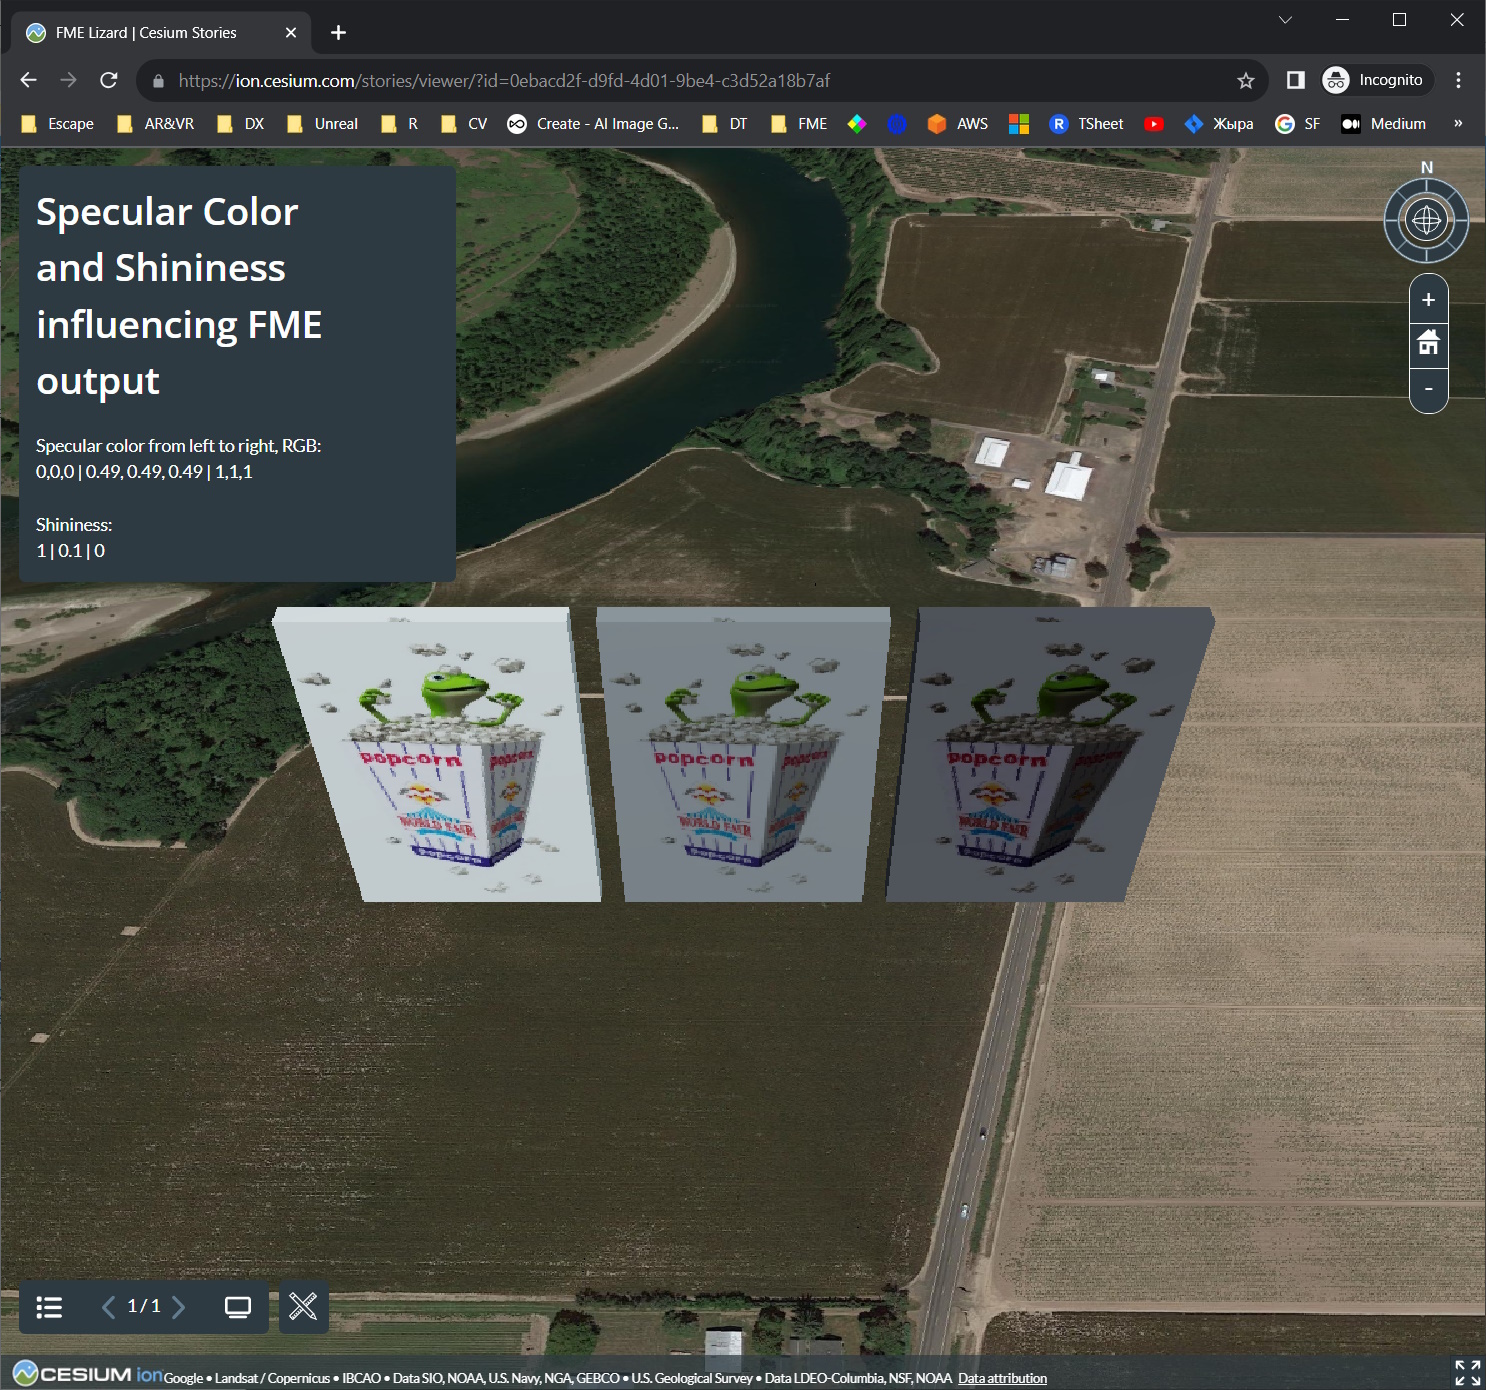Open Chrome's three-dot menu
The width and height of the screenshot is (1486, 1390).
click(x=1459, y=80)
